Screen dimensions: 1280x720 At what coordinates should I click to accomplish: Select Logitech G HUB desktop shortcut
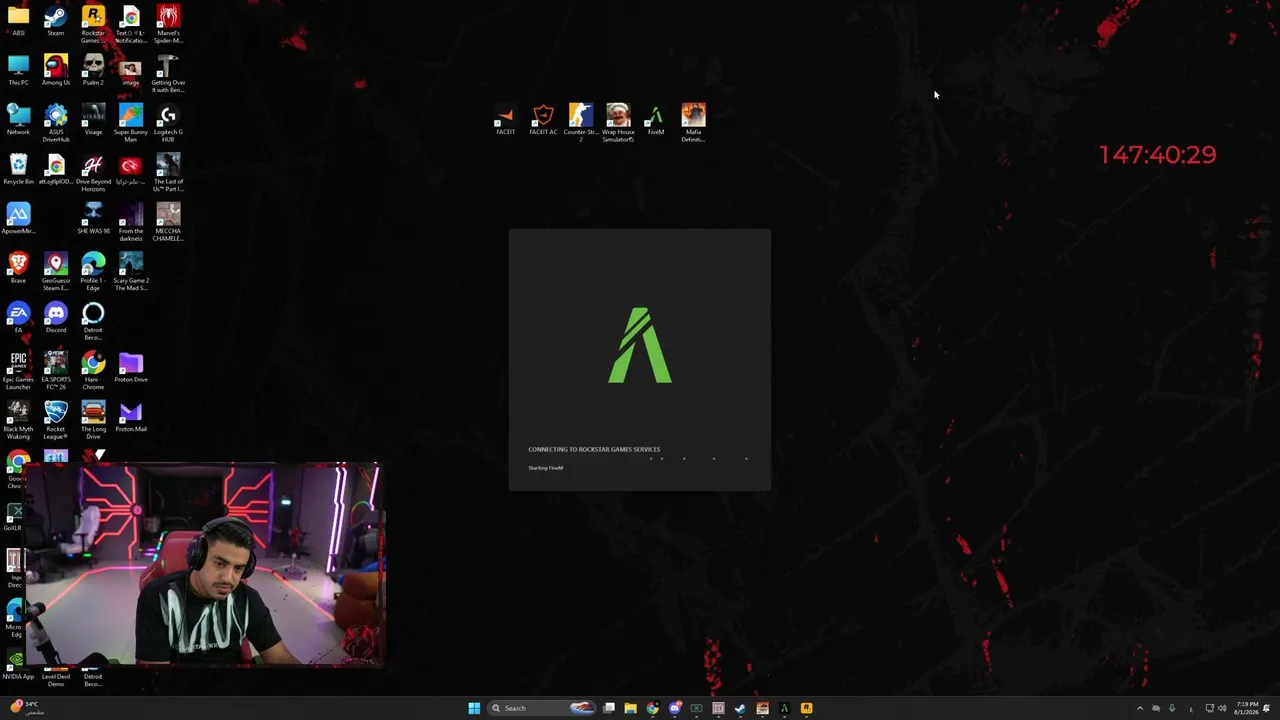tap(168, 124)
